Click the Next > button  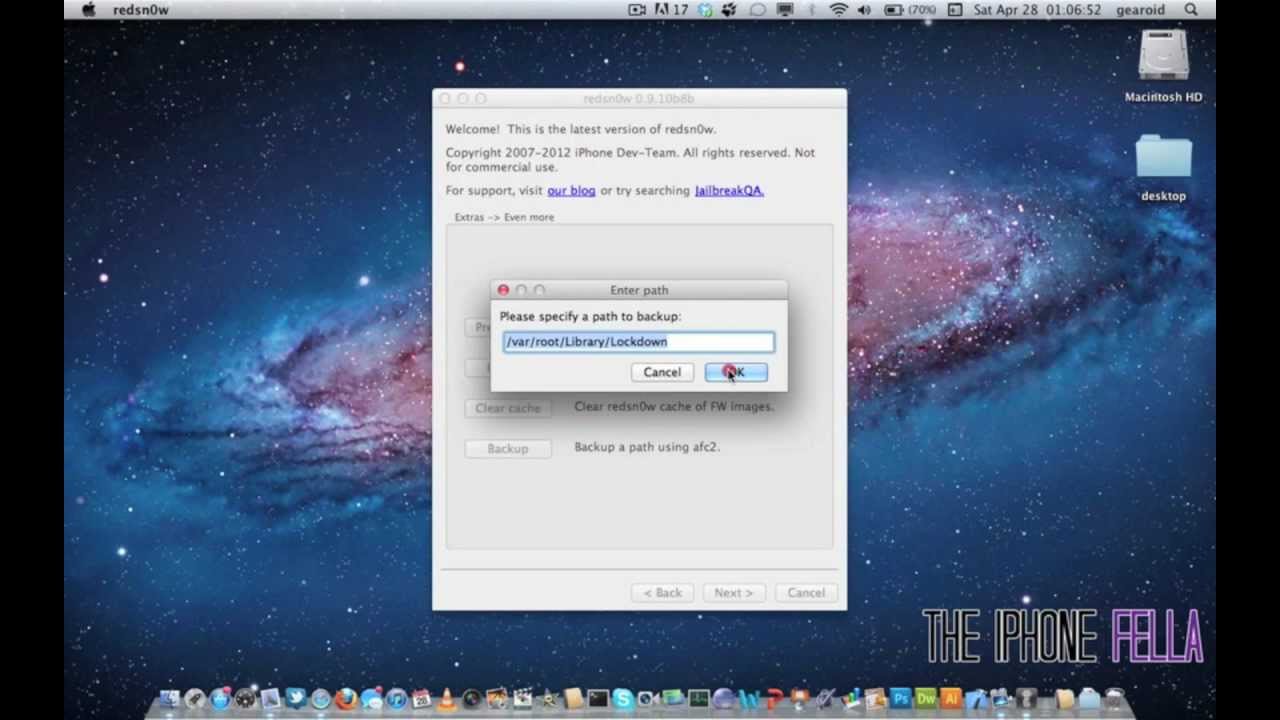click(x=733, y=593)
